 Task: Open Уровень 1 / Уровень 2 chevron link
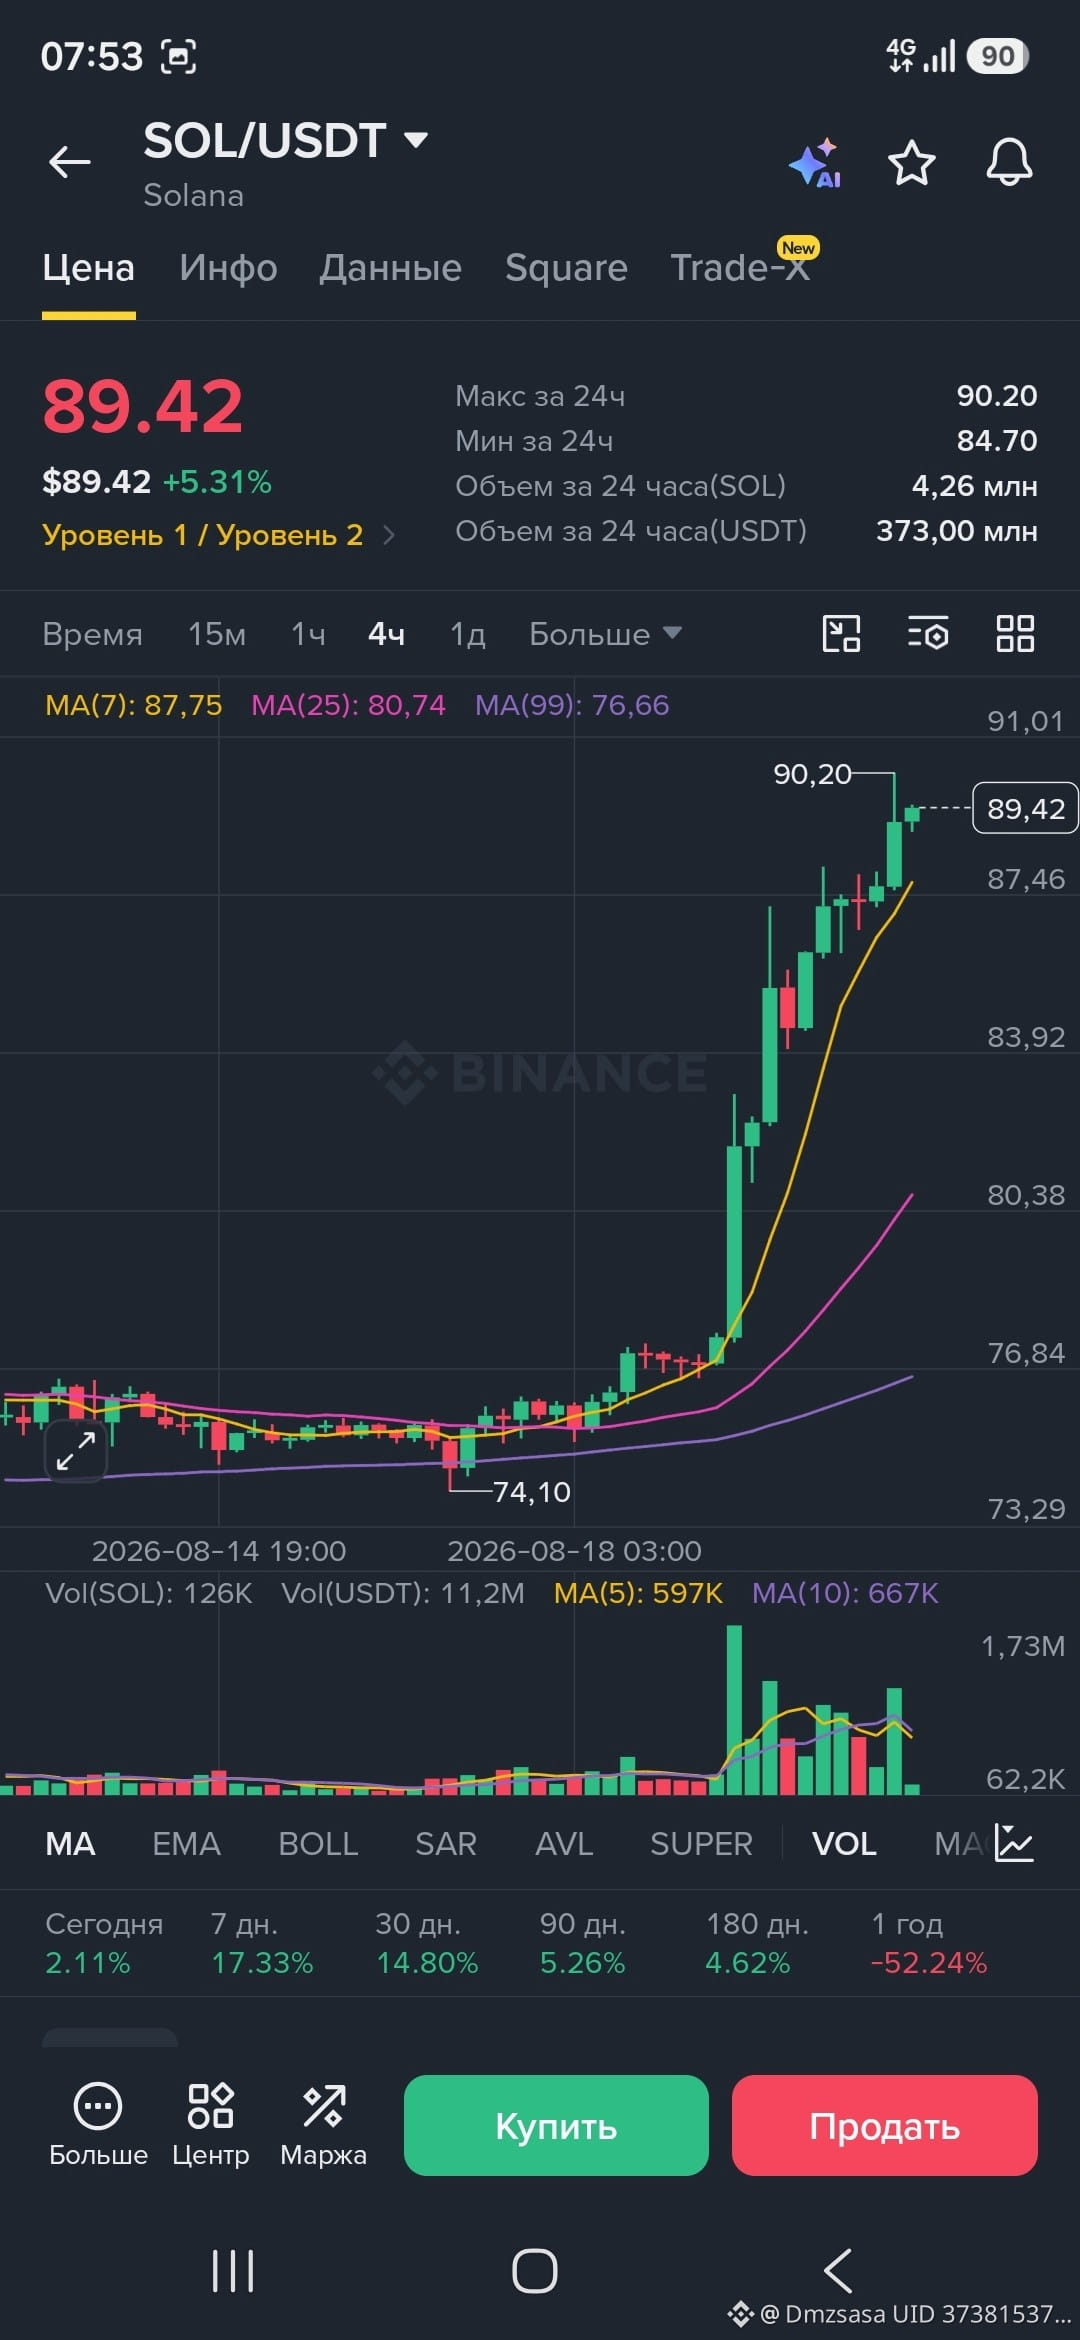[x=218, y=535]
